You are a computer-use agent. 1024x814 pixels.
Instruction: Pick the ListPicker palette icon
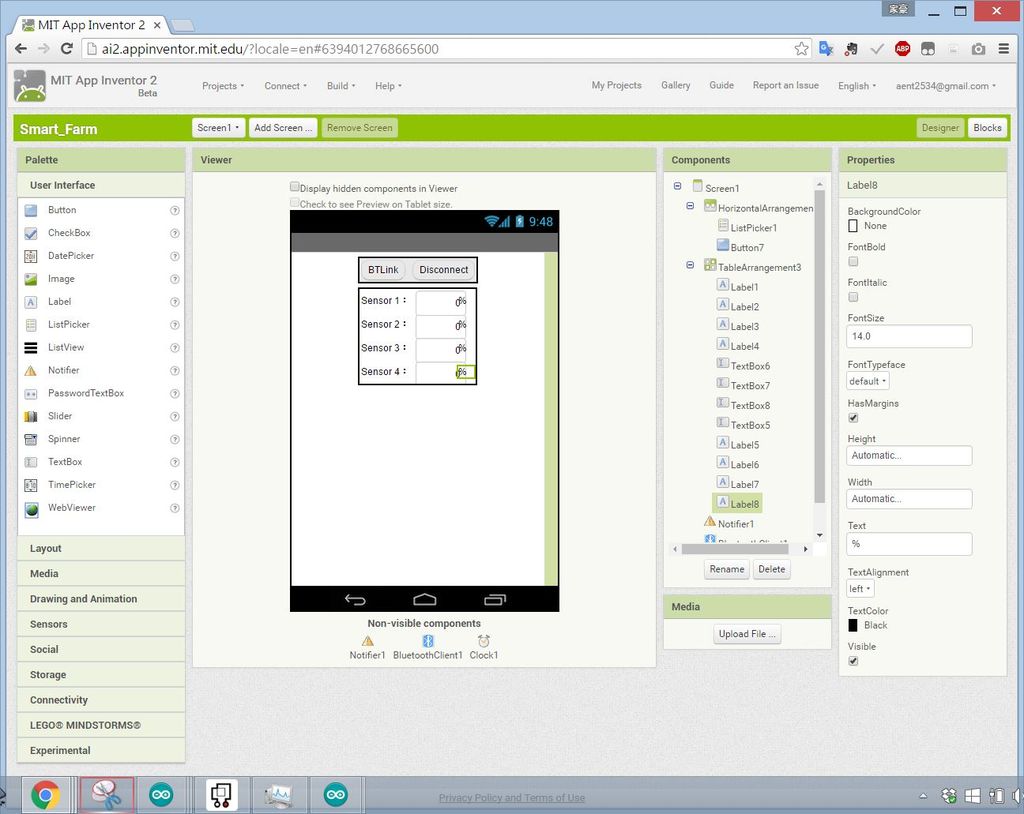[x=31, y=325]
